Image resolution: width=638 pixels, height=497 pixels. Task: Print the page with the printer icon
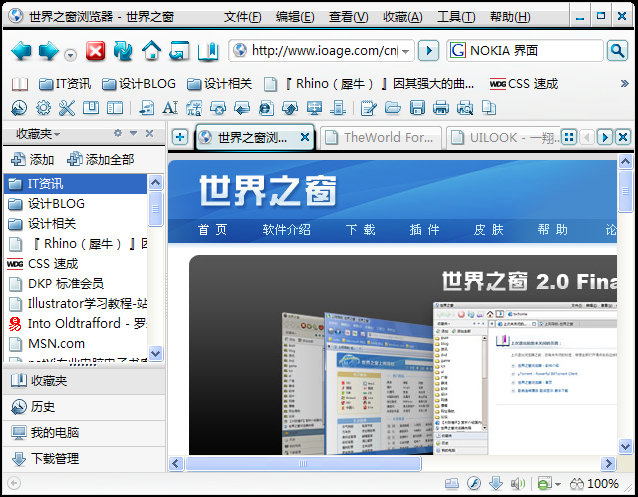pos(441,108)
